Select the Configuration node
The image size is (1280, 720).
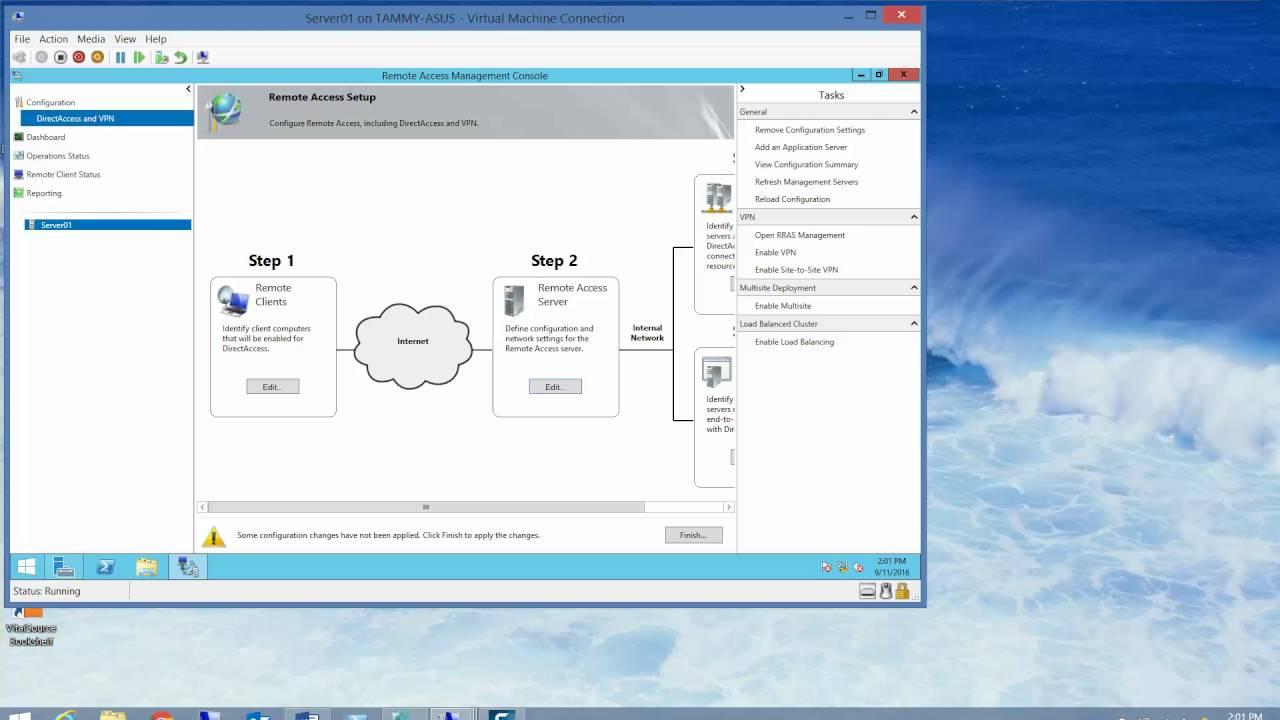click(x=50, y=102)
